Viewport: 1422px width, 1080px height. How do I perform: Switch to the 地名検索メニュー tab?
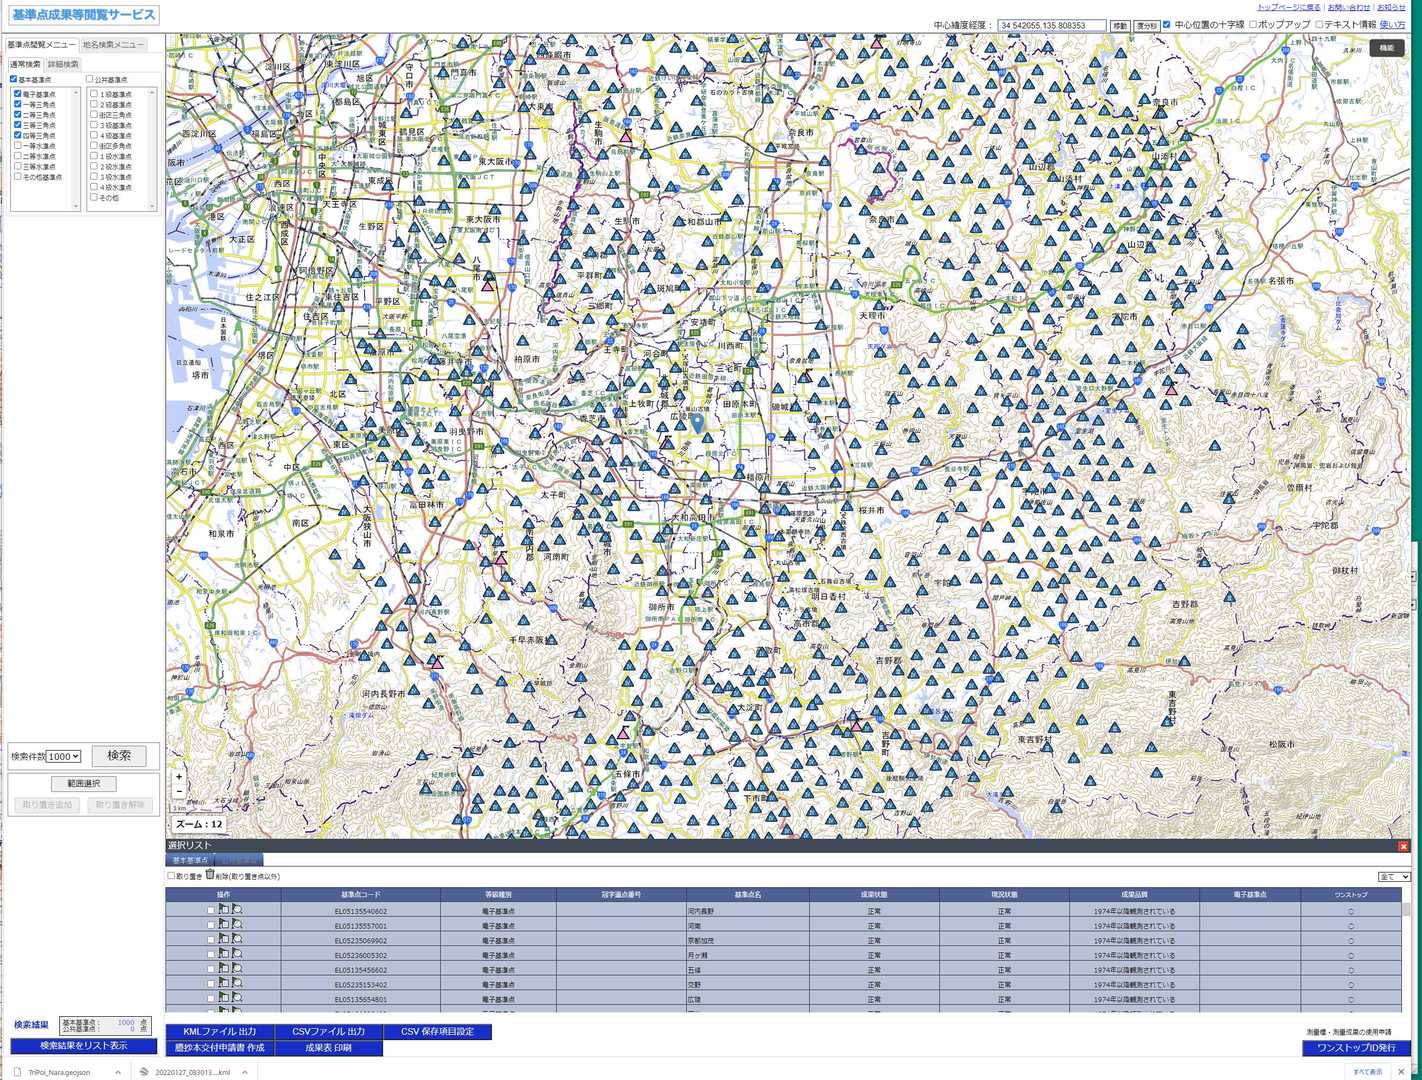point(113,45)
